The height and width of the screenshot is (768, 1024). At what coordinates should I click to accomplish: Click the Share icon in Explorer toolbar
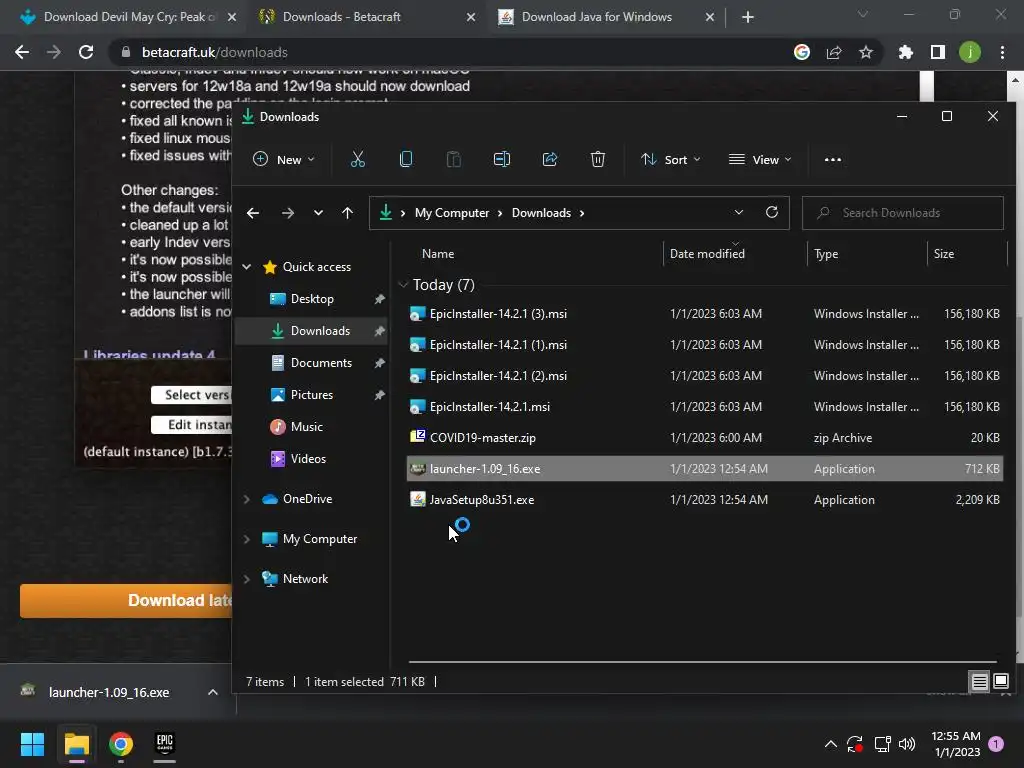click(550, 159)
